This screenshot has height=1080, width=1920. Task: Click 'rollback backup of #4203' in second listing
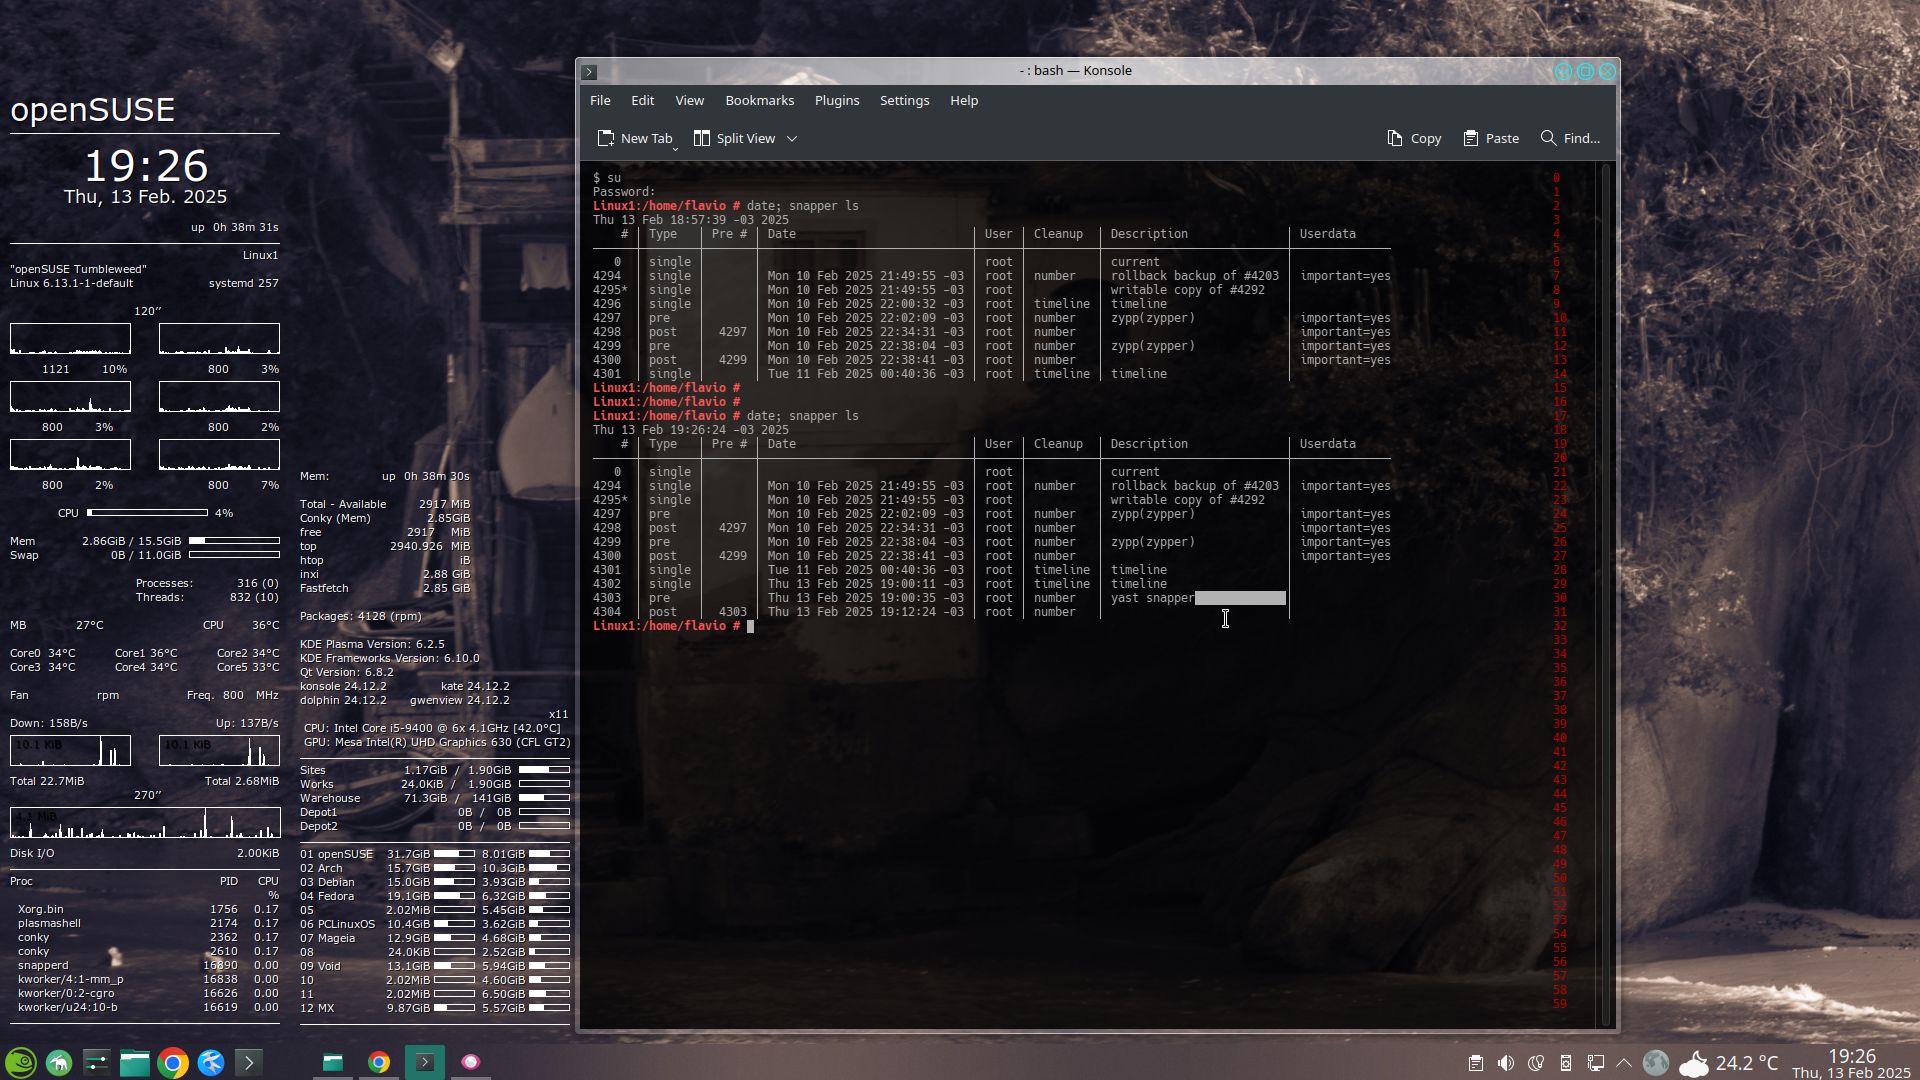pyautogui.click(x=1194, y=486)
